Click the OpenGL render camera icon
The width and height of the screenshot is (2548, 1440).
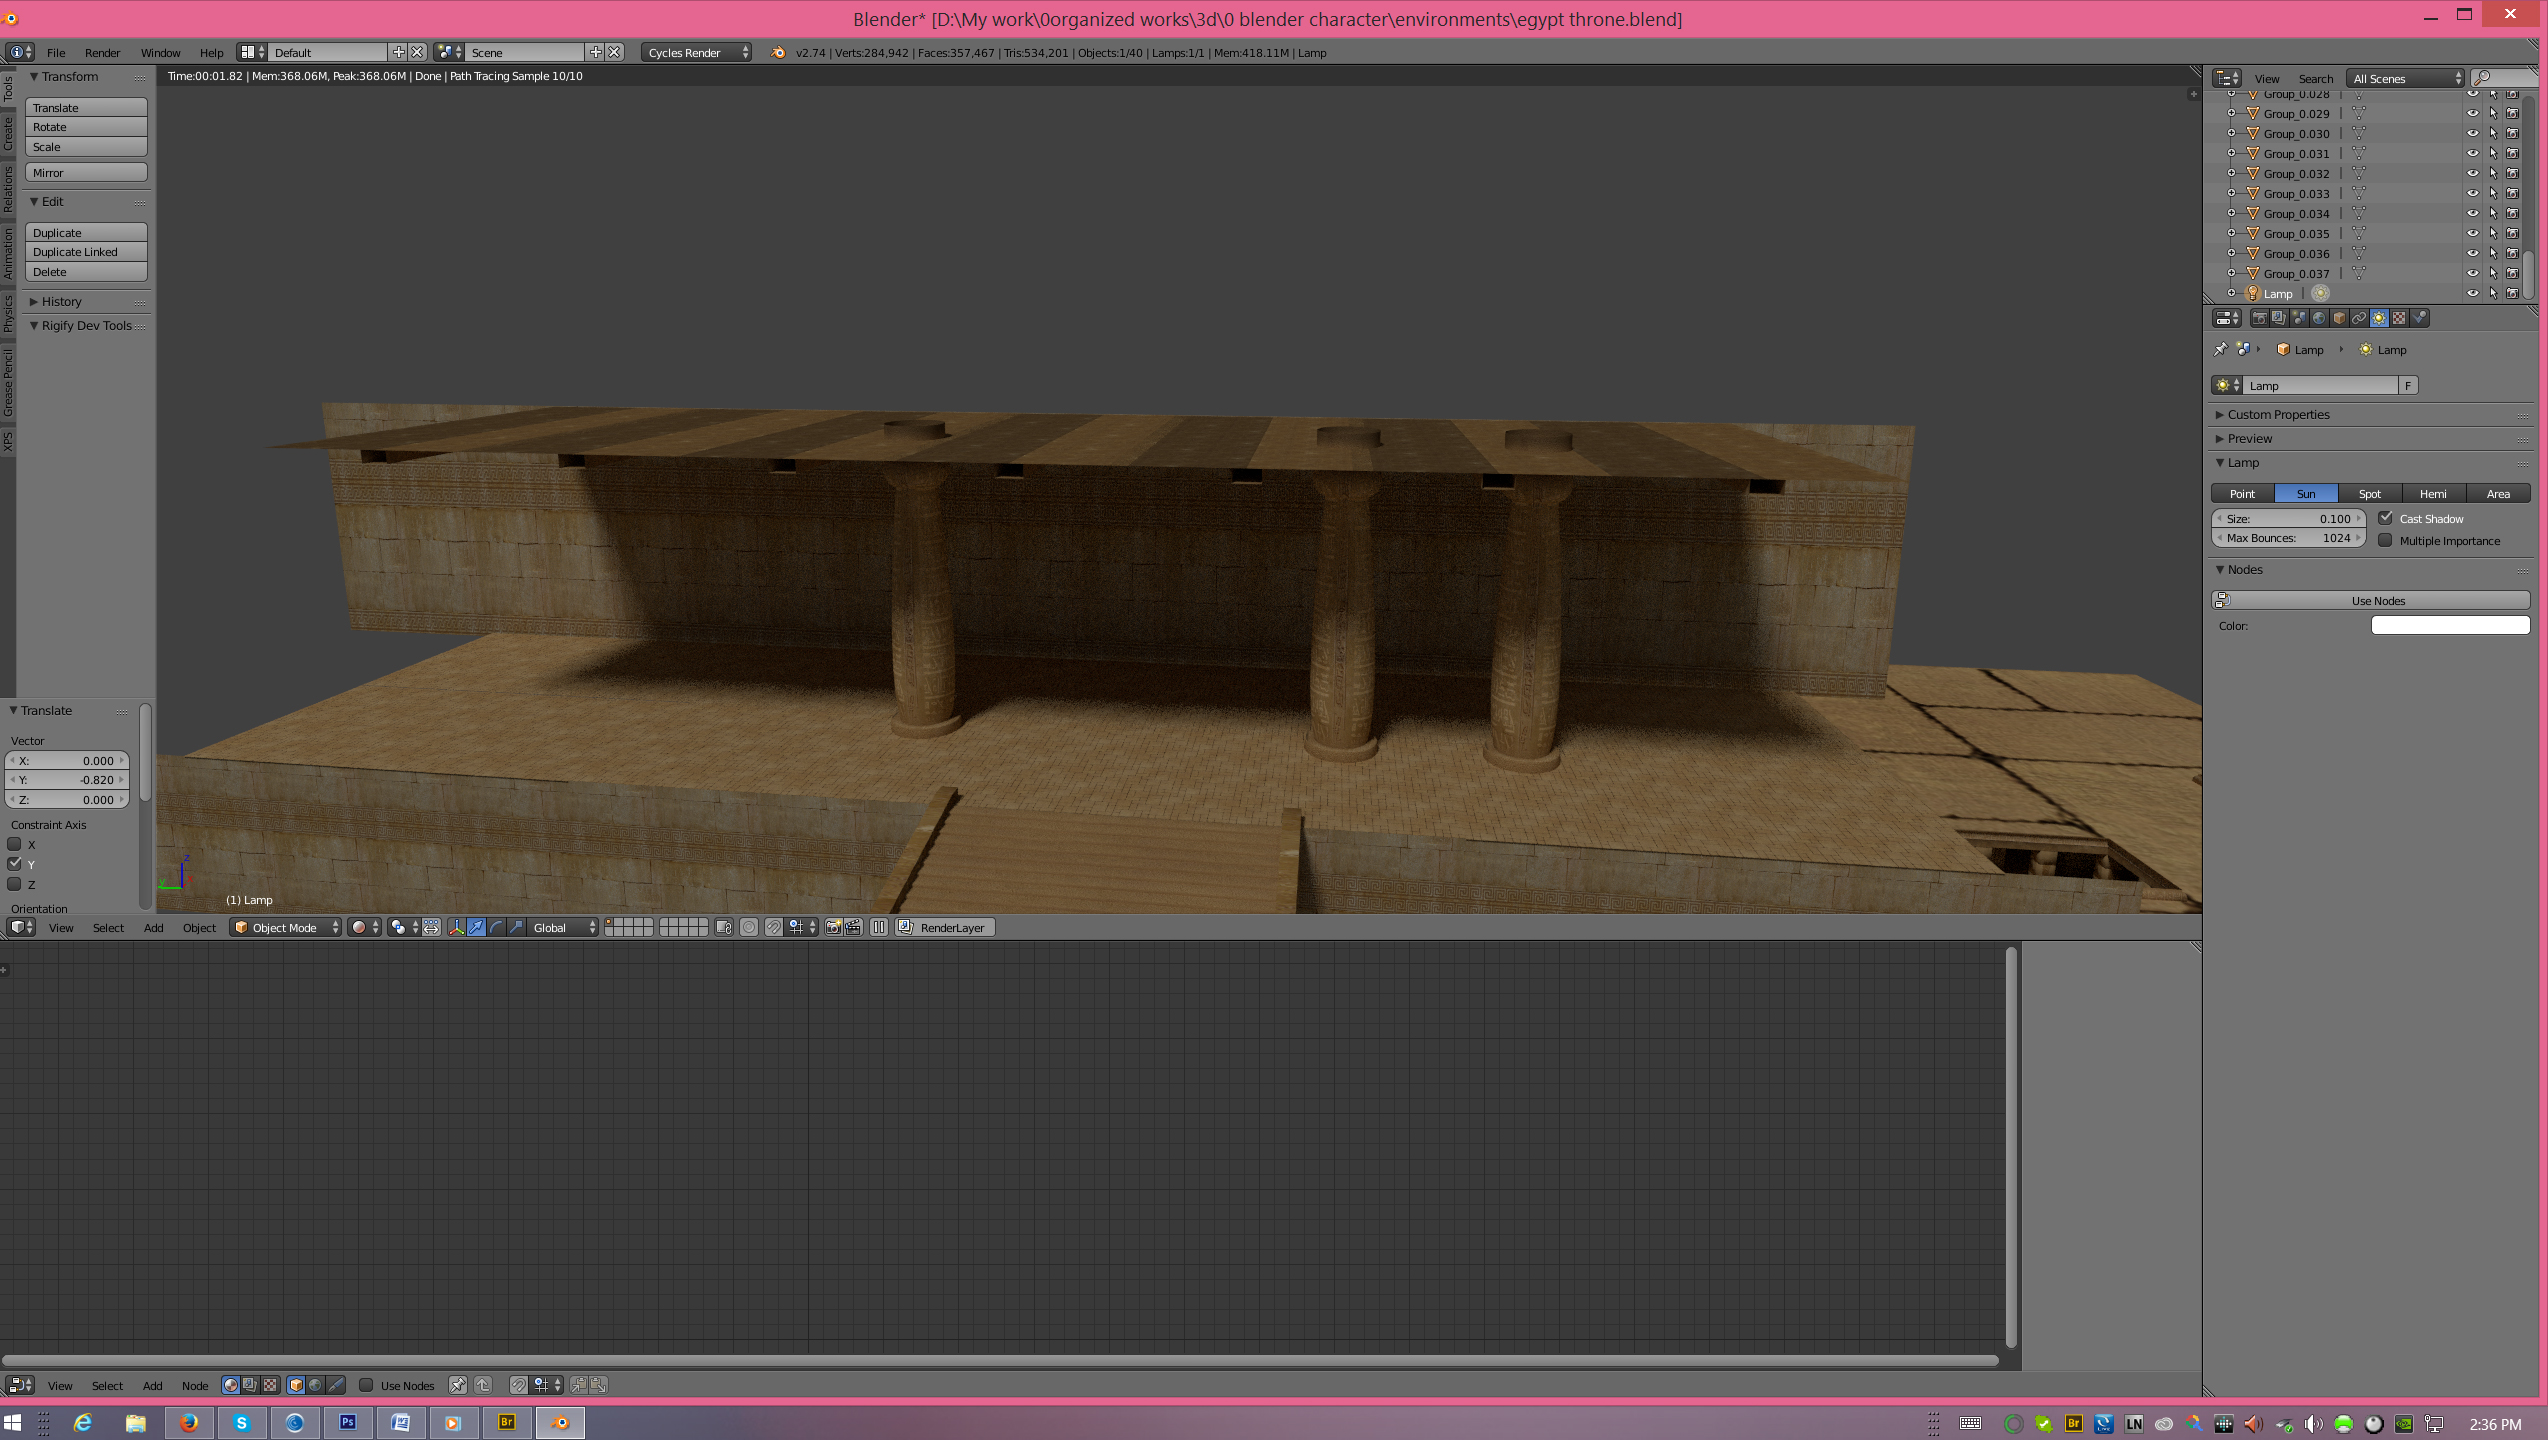833,927
